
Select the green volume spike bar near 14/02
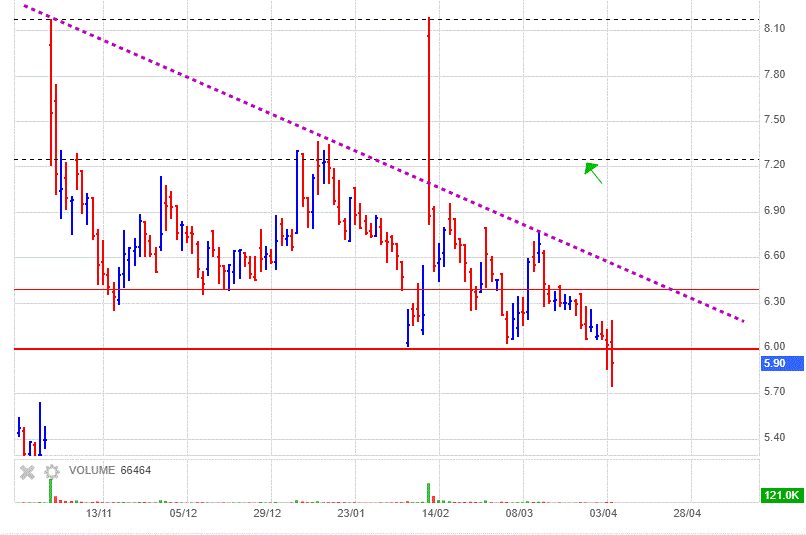[x=428, y=493]
